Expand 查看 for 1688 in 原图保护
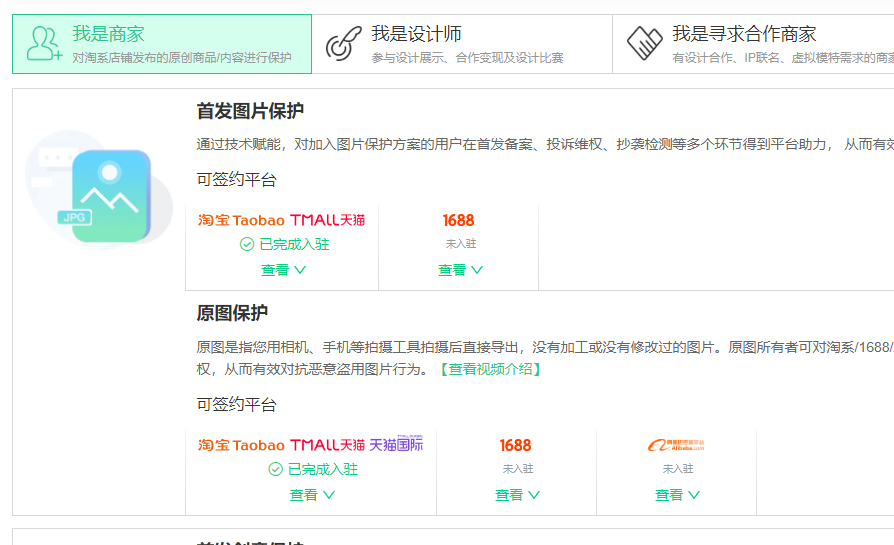894x545 pixels. point(517,495)
